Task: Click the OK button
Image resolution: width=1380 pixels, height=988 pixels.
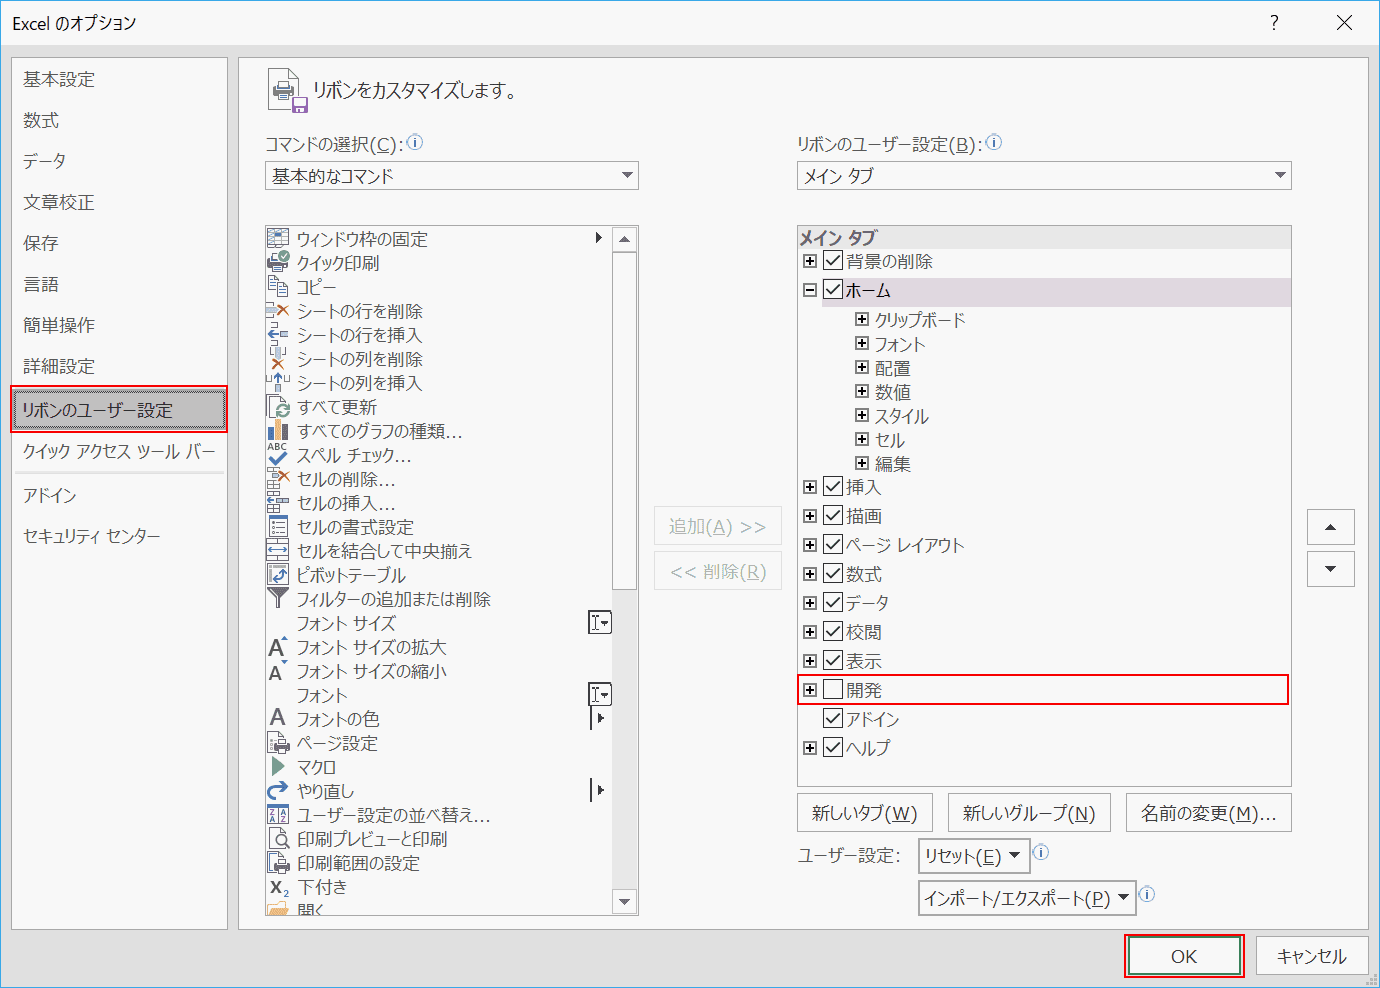Action: (x=1184, y=956)
